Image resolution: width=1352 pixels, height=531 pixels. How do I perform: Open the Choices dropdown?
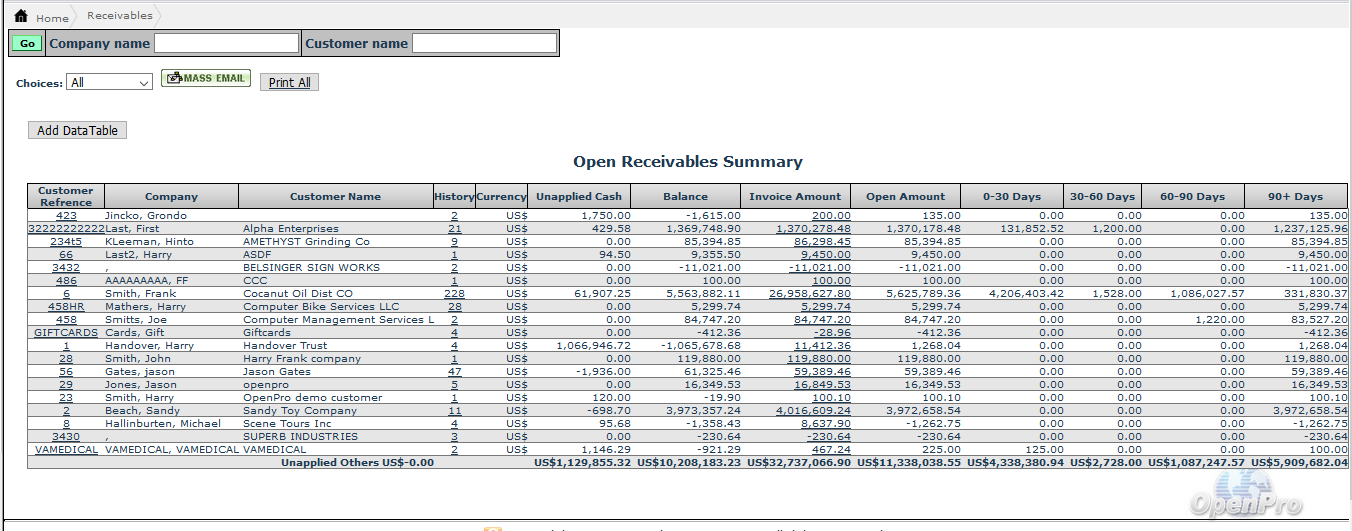coord(109,83)
